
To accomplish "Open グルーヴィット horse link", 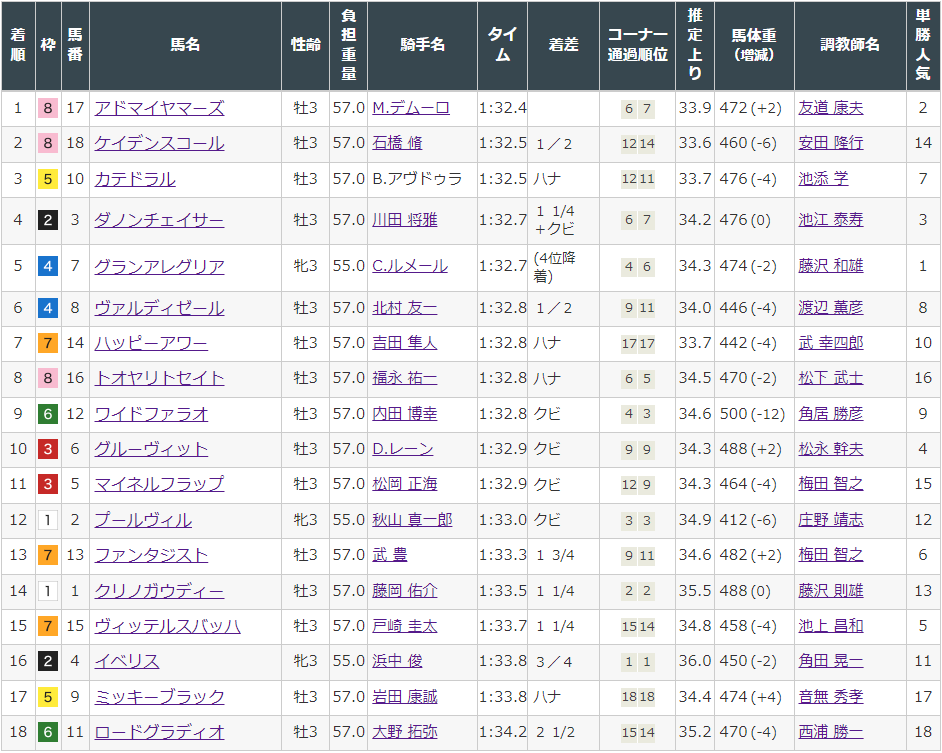I will (151, 449).
